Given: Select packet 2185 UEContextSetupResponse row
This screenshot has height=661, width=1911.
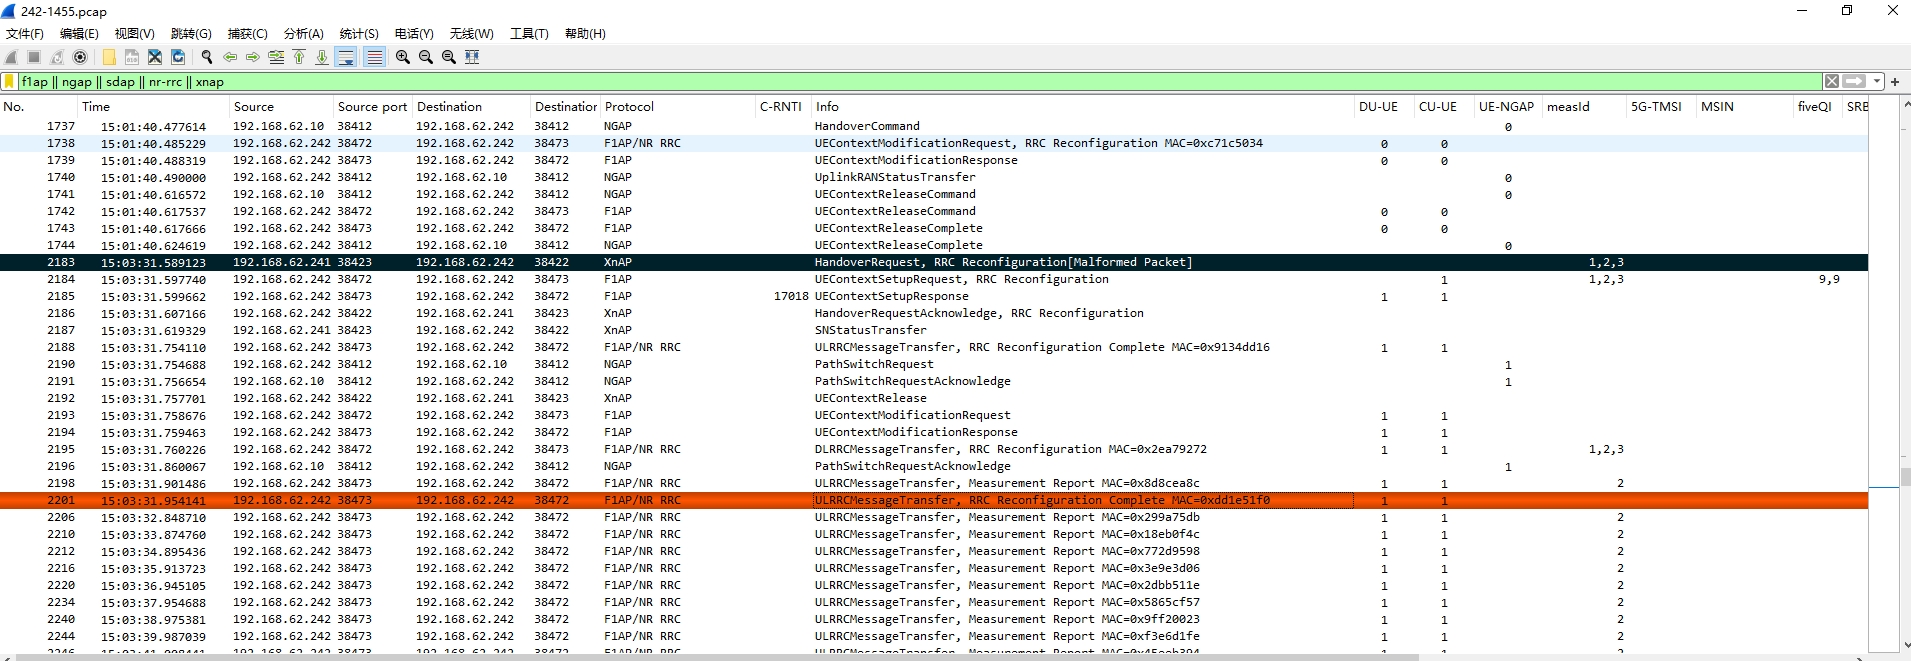Looking at the screenshot, I should (934, 296).
